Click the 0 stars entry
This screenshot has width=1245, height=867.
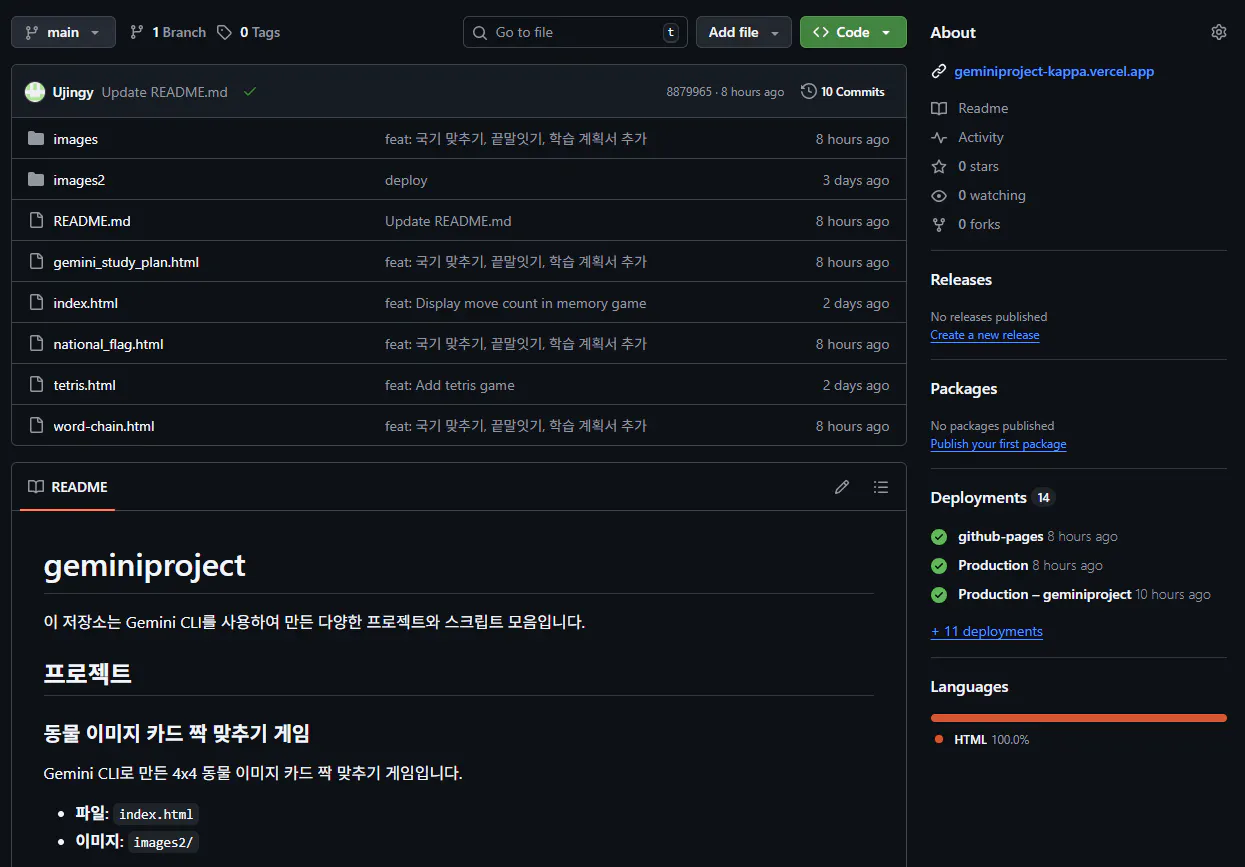coord(978,166)
